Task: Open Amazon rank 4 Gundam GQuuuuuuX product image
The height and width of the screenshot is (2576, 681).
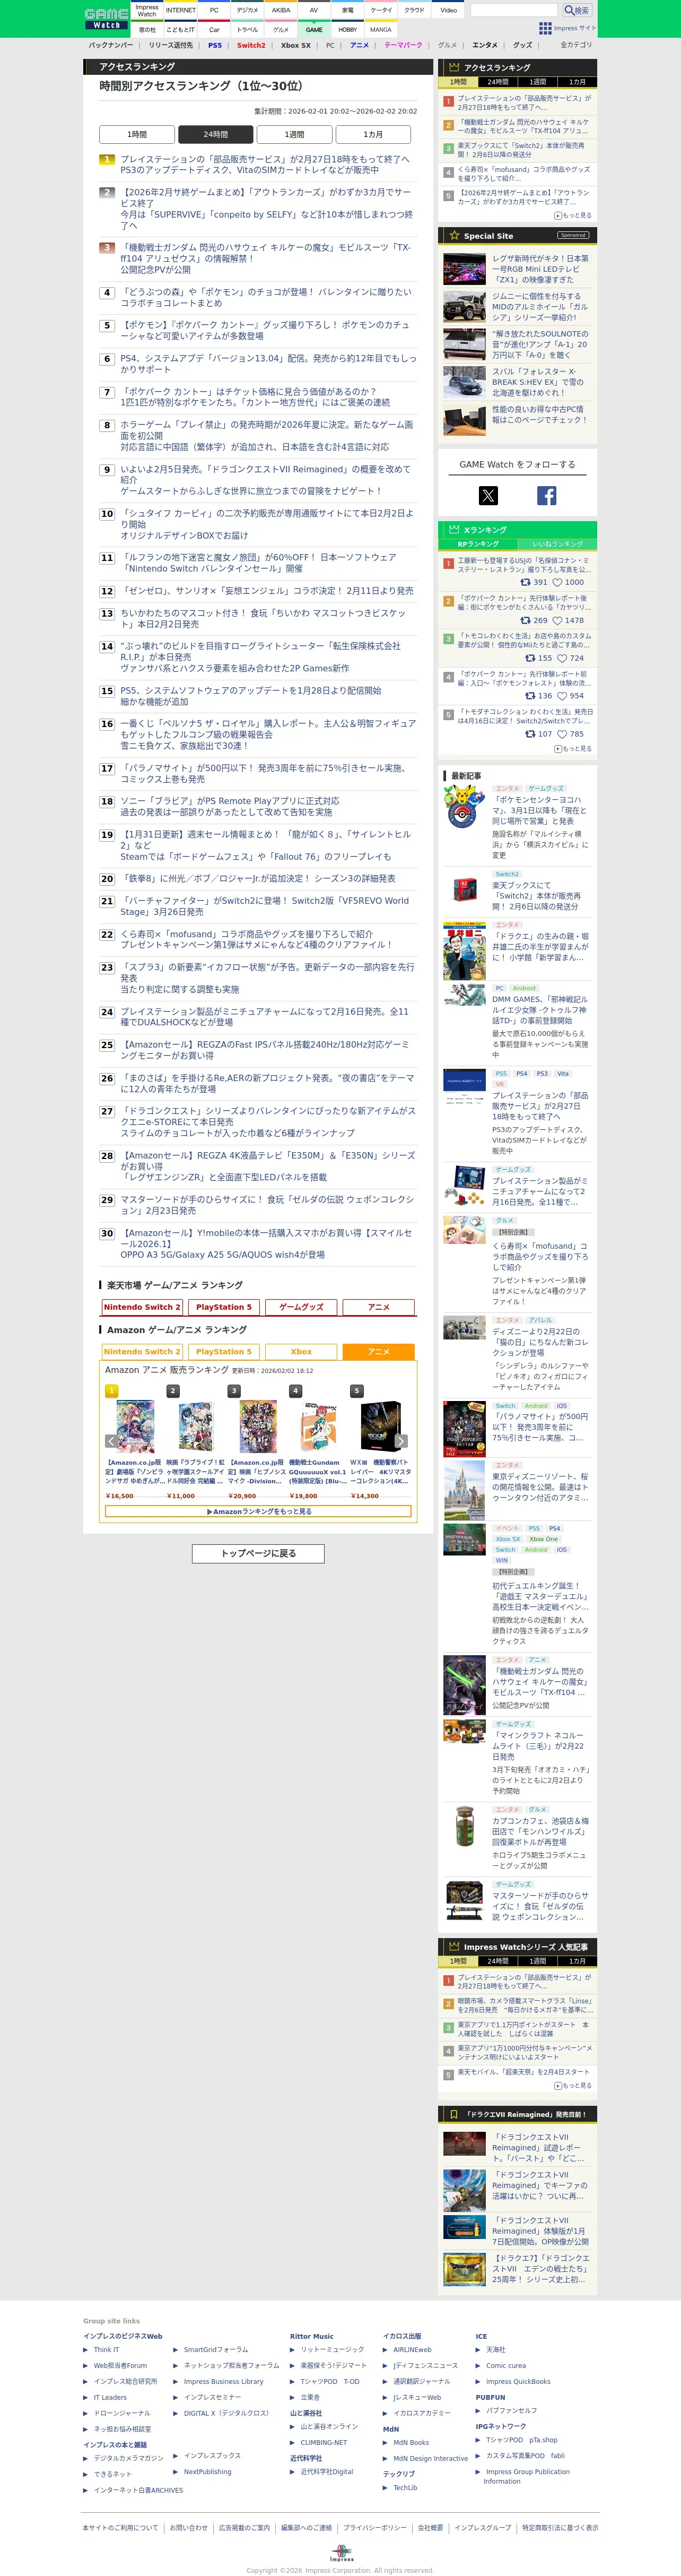Action: pyautogui.click(x=319, y=1427)
